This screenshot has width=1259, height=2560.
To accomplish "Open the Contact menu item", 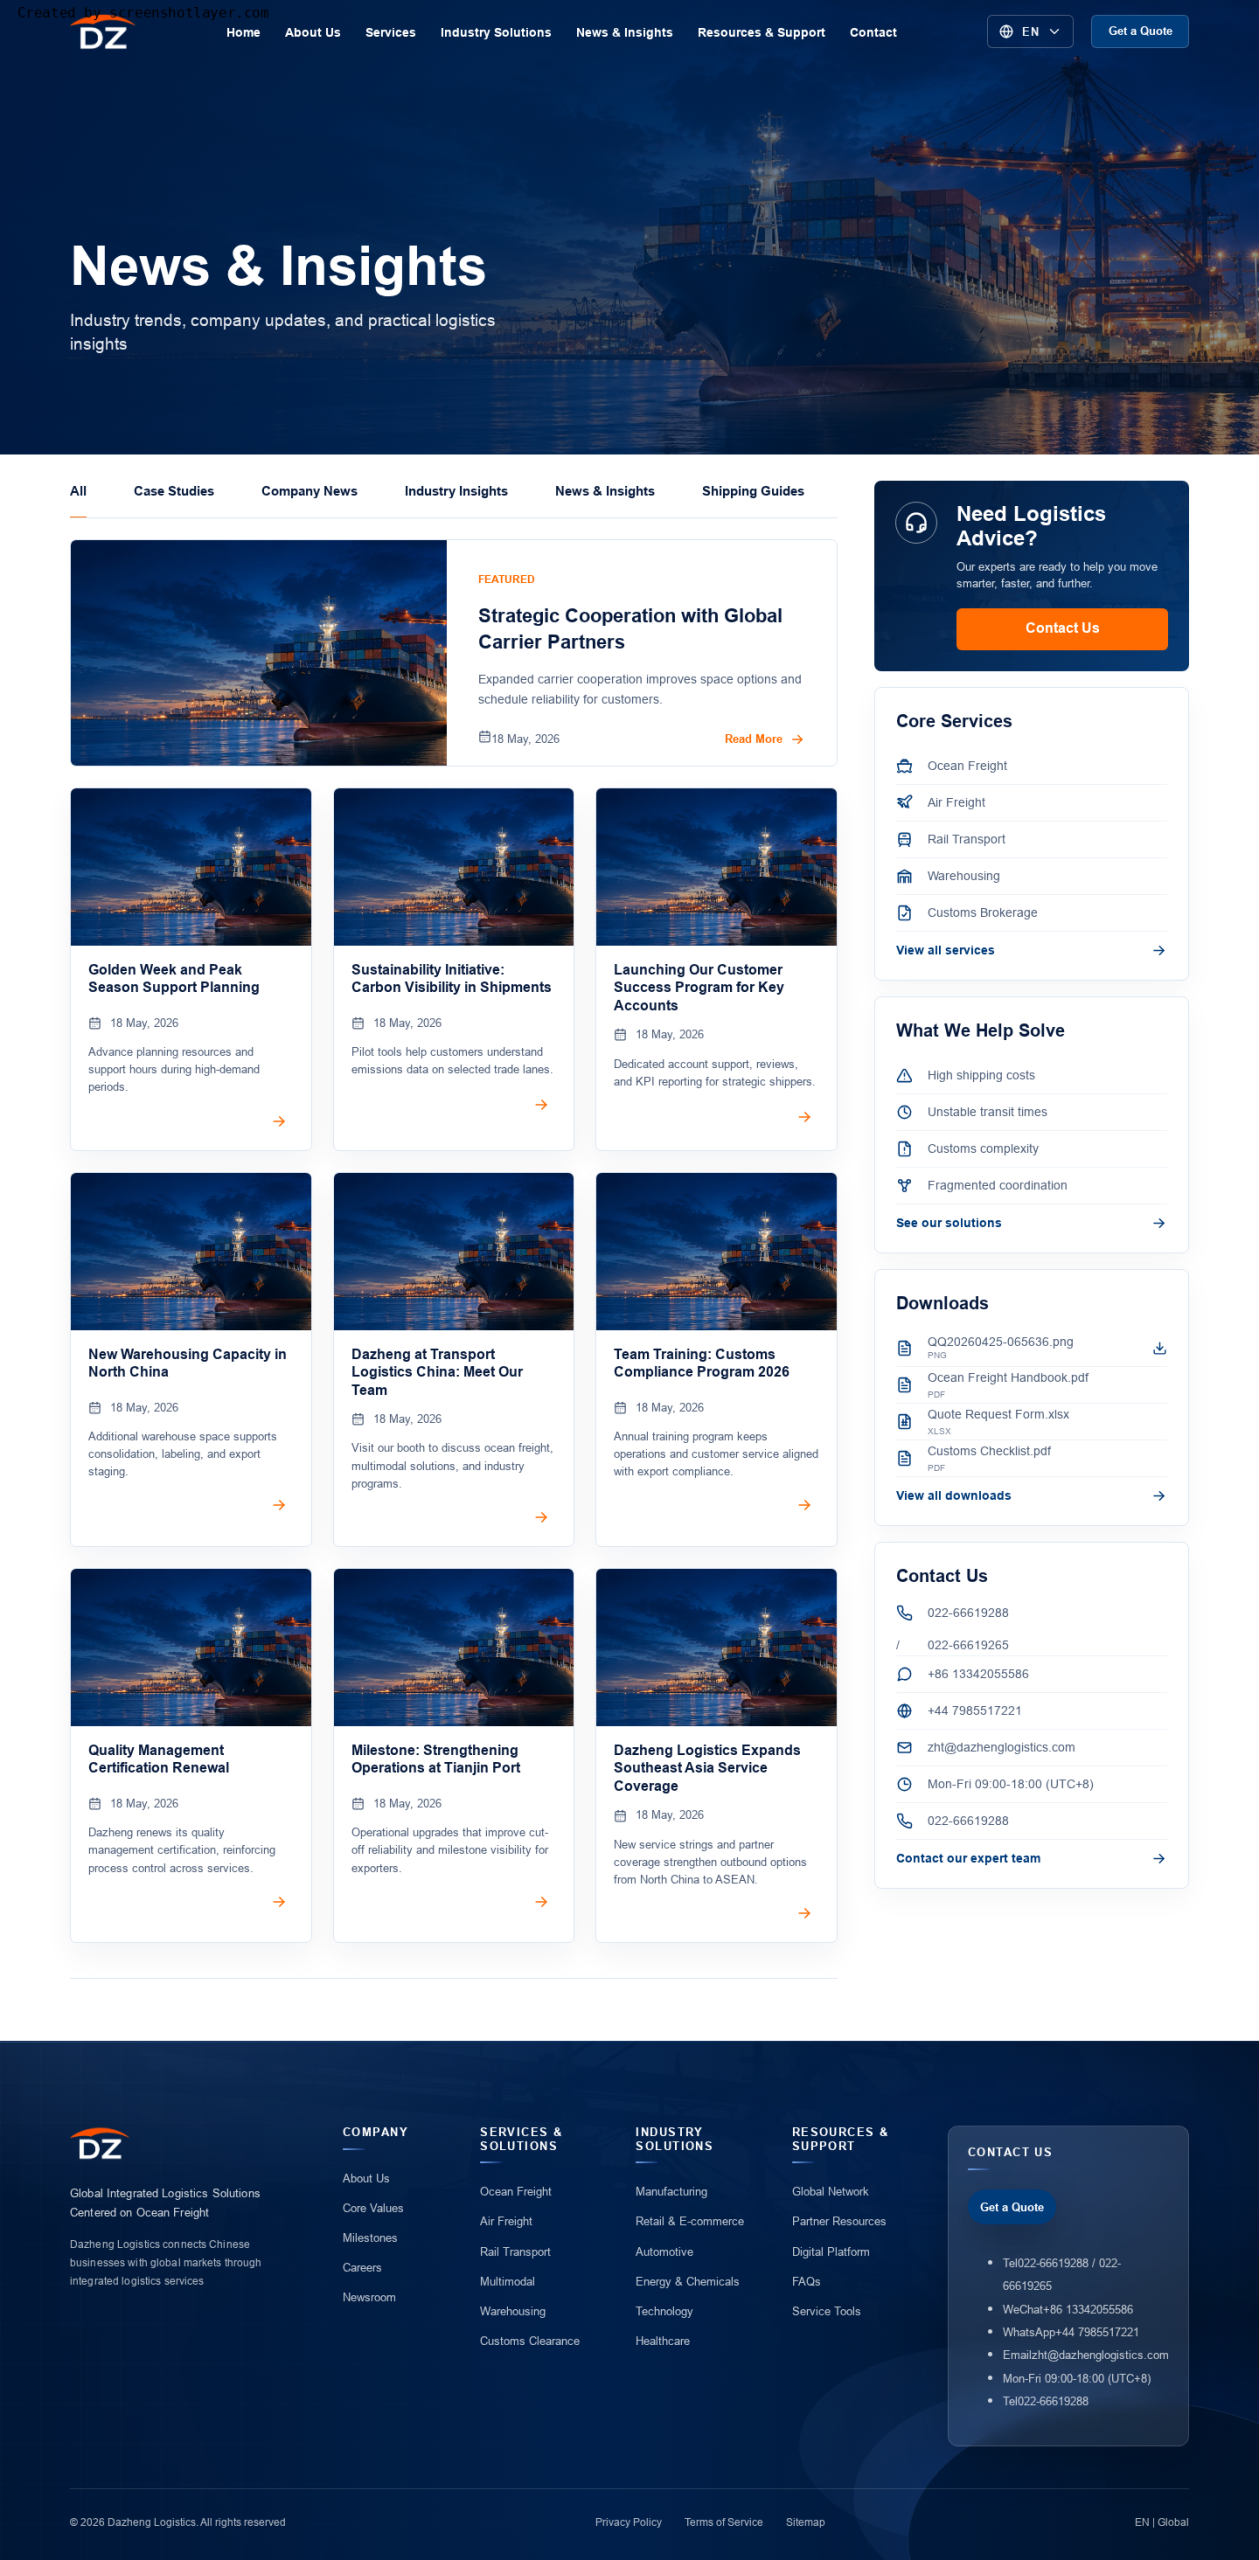I will click(873, 32).
